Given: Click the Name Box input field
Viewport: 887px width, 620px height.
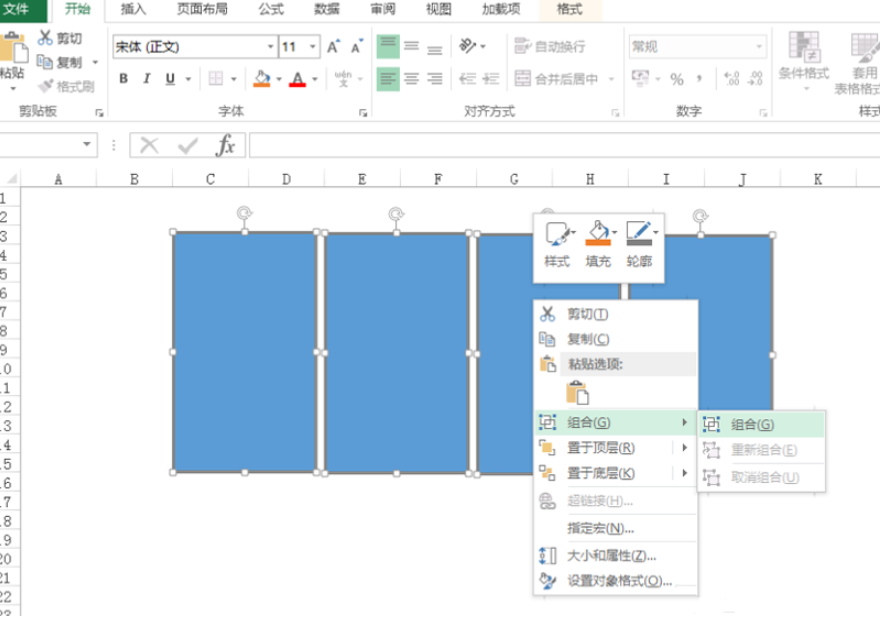Looking at the screenshot, I should (x=40, y=144).
